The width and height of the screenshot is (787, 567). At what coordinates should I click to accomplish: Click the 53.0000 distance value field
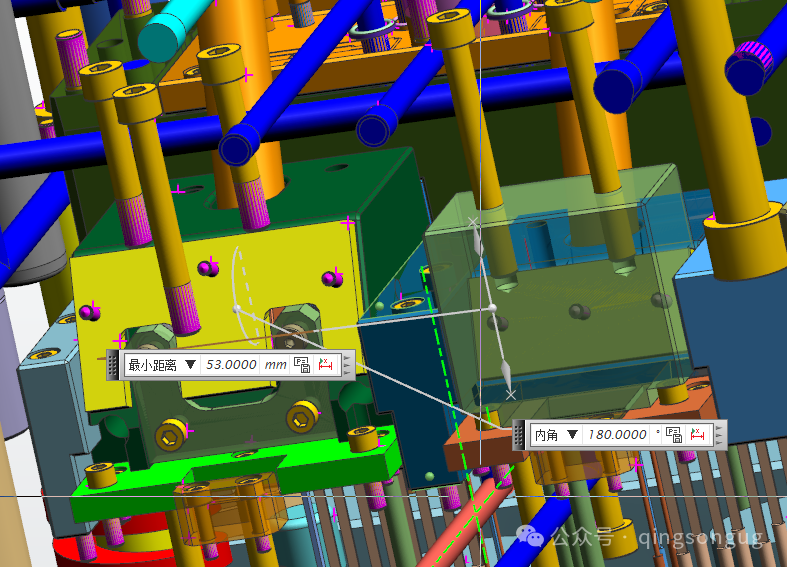tap(231, 365)
